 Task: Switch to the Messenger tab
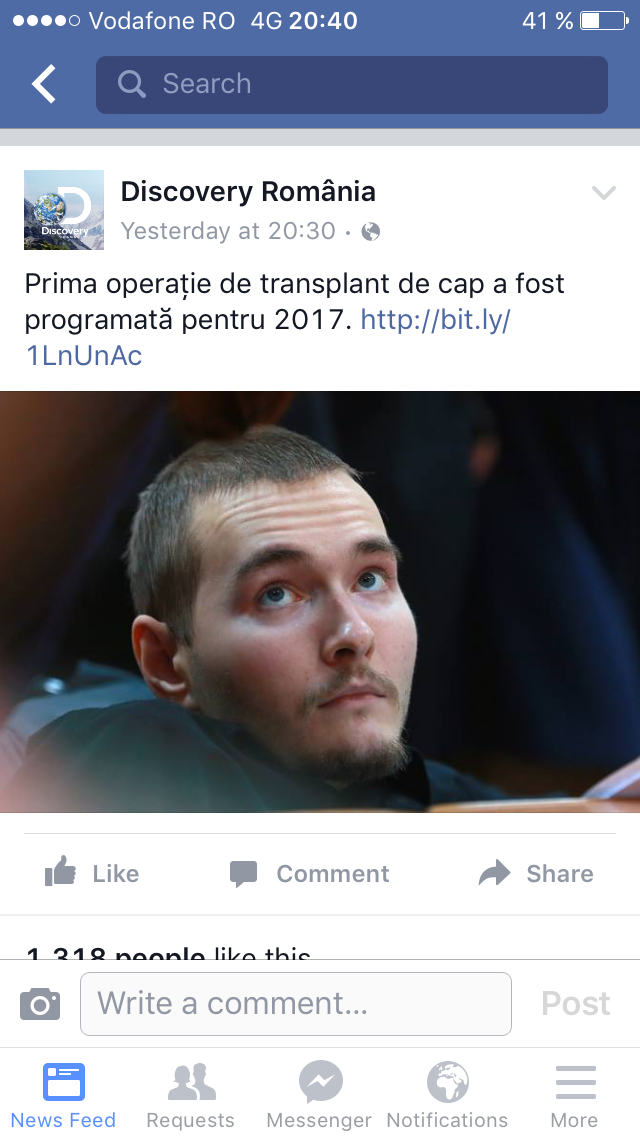(320, 1094)
